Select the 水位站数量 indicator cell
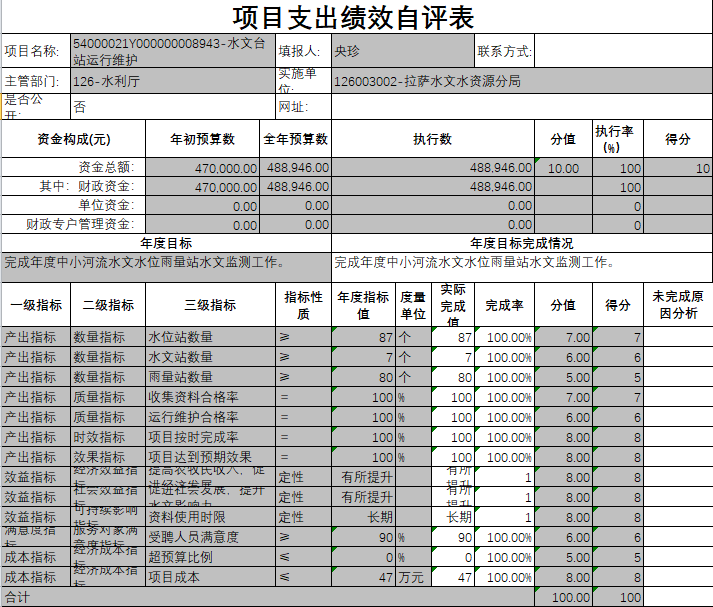This screenshot has width=713, height=607. [211, 337]
